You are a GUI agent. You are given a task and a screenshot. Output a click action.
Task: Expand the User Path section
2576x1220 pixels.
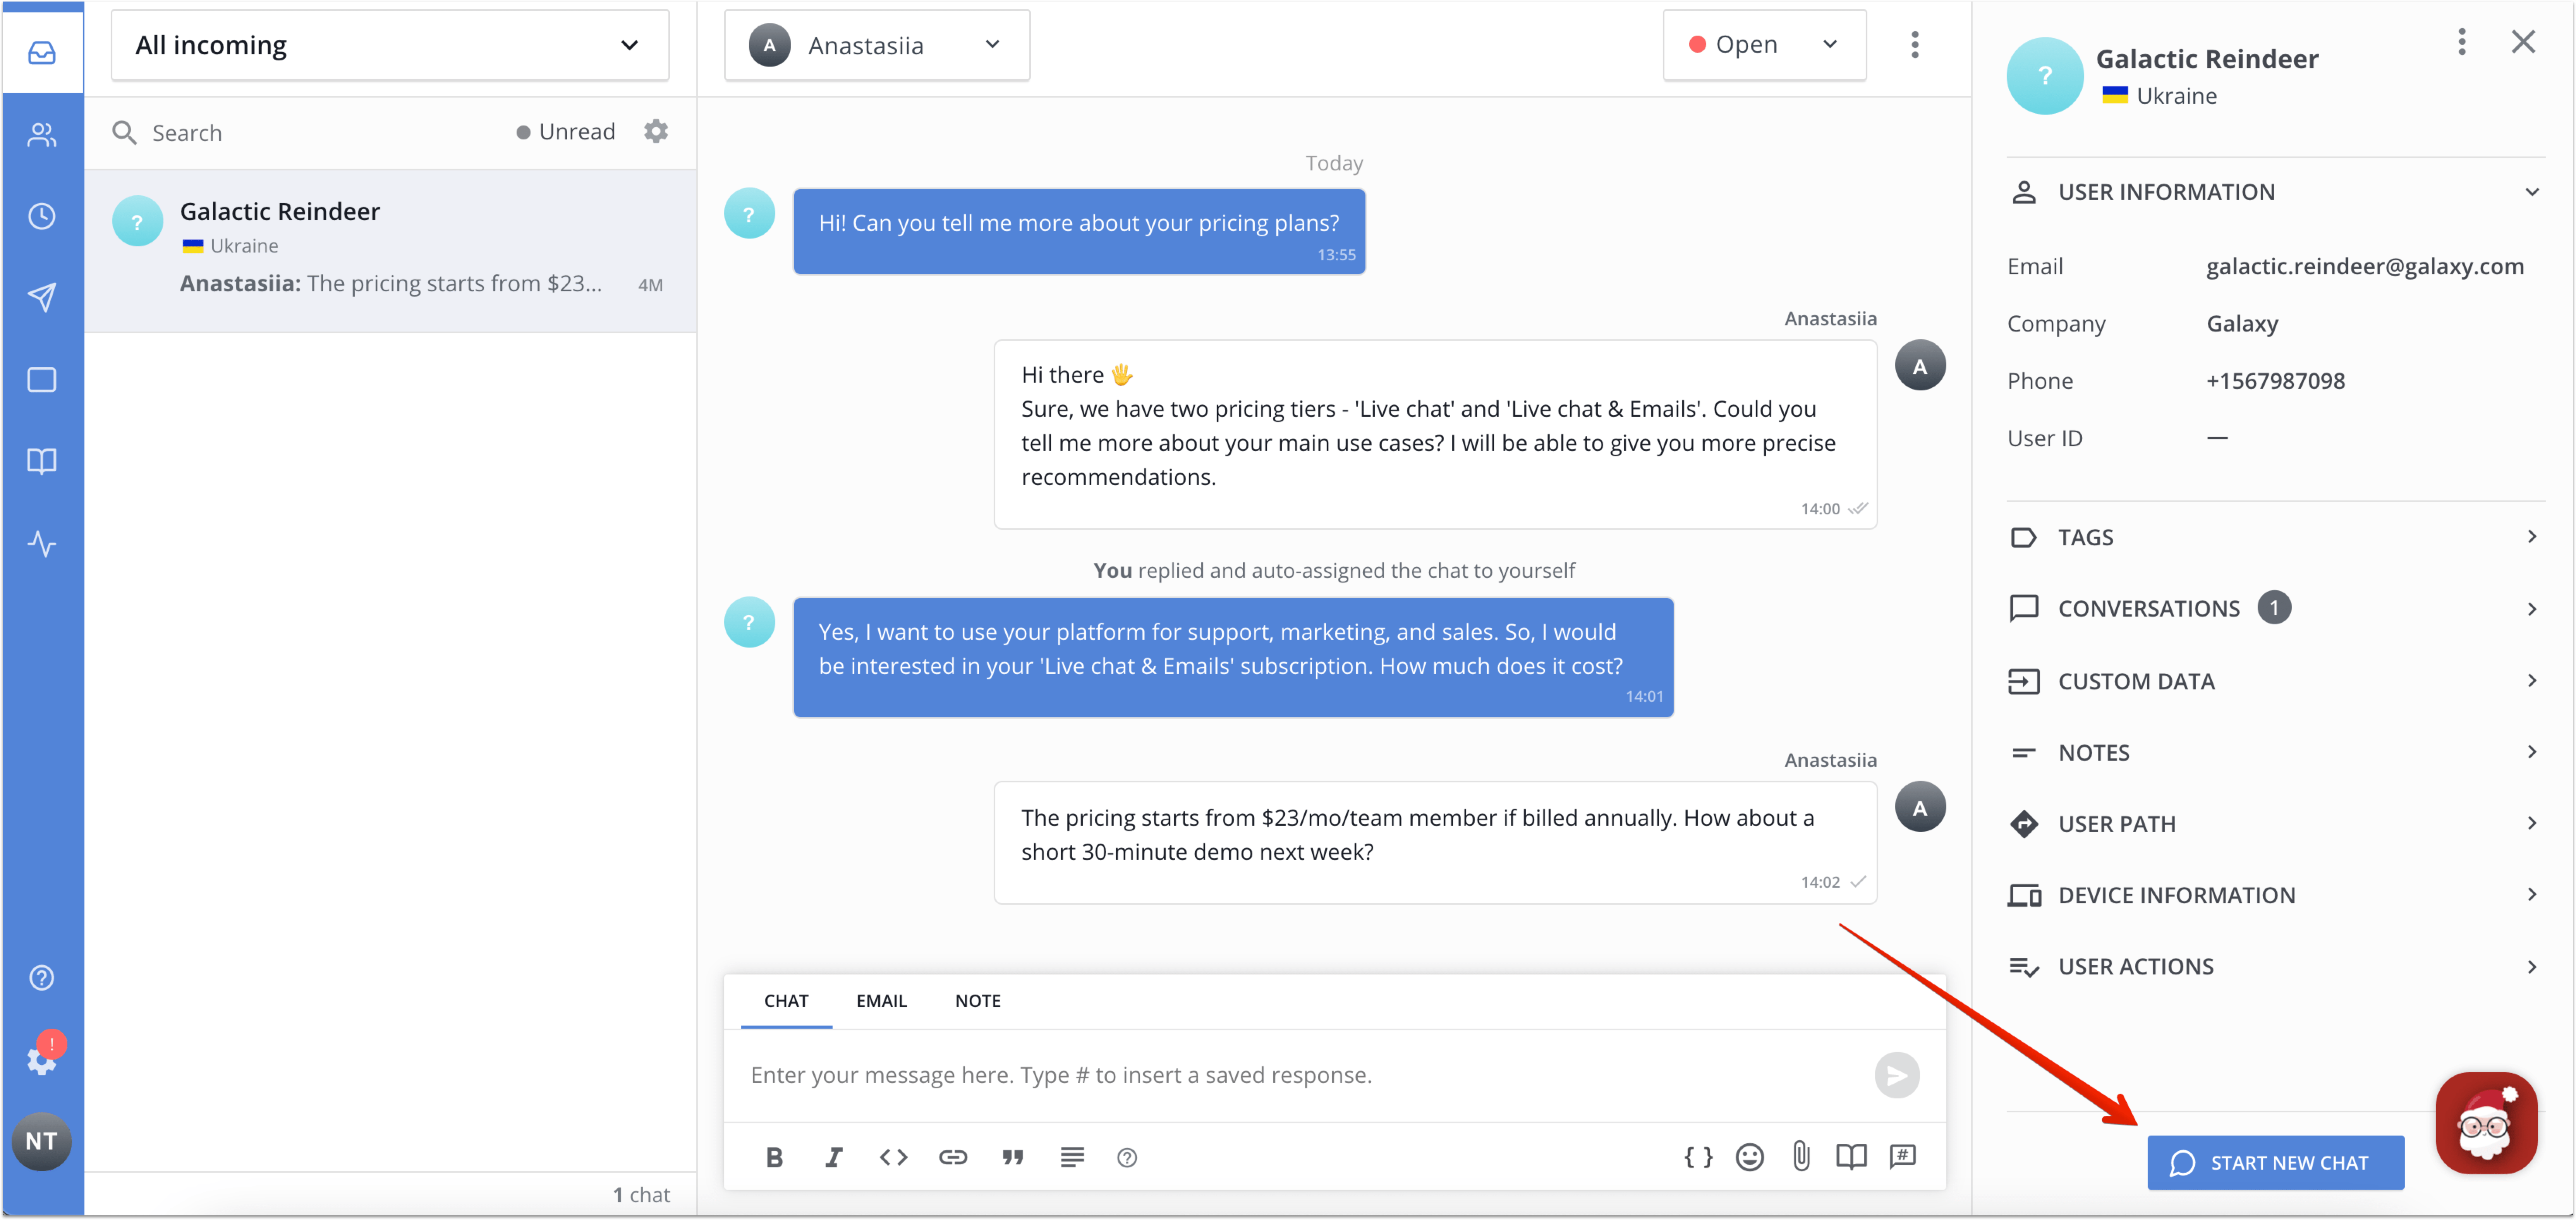point(2276,824)
